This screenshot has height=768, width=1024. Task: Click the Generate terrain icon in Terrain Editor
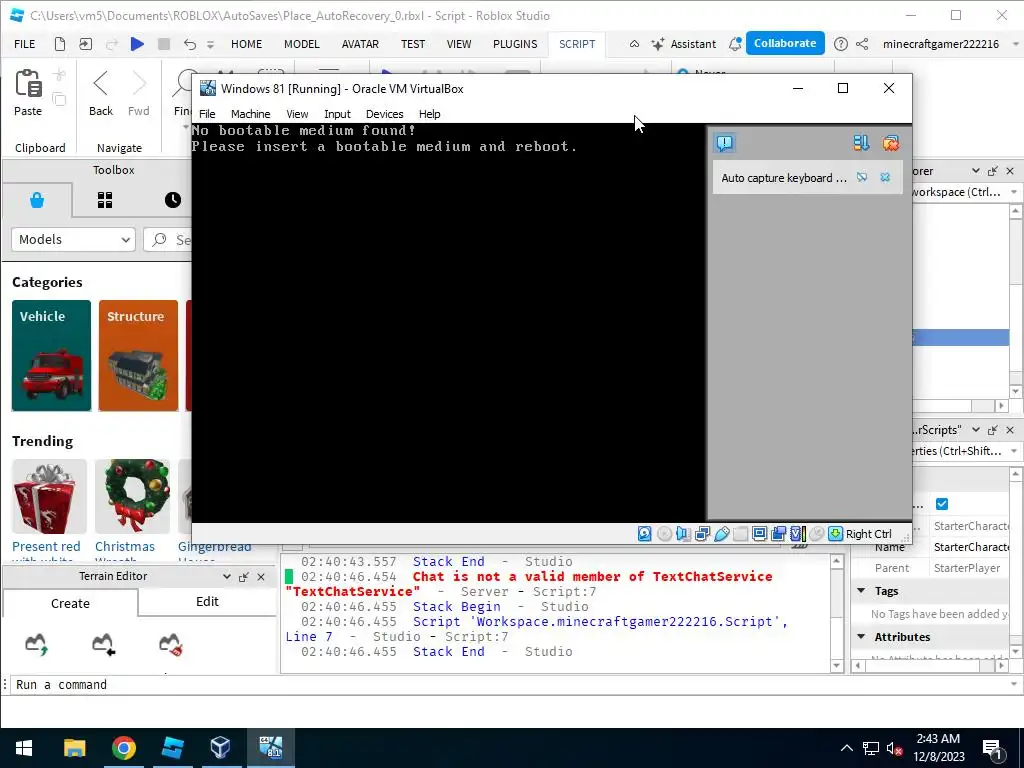click(37, 644)
